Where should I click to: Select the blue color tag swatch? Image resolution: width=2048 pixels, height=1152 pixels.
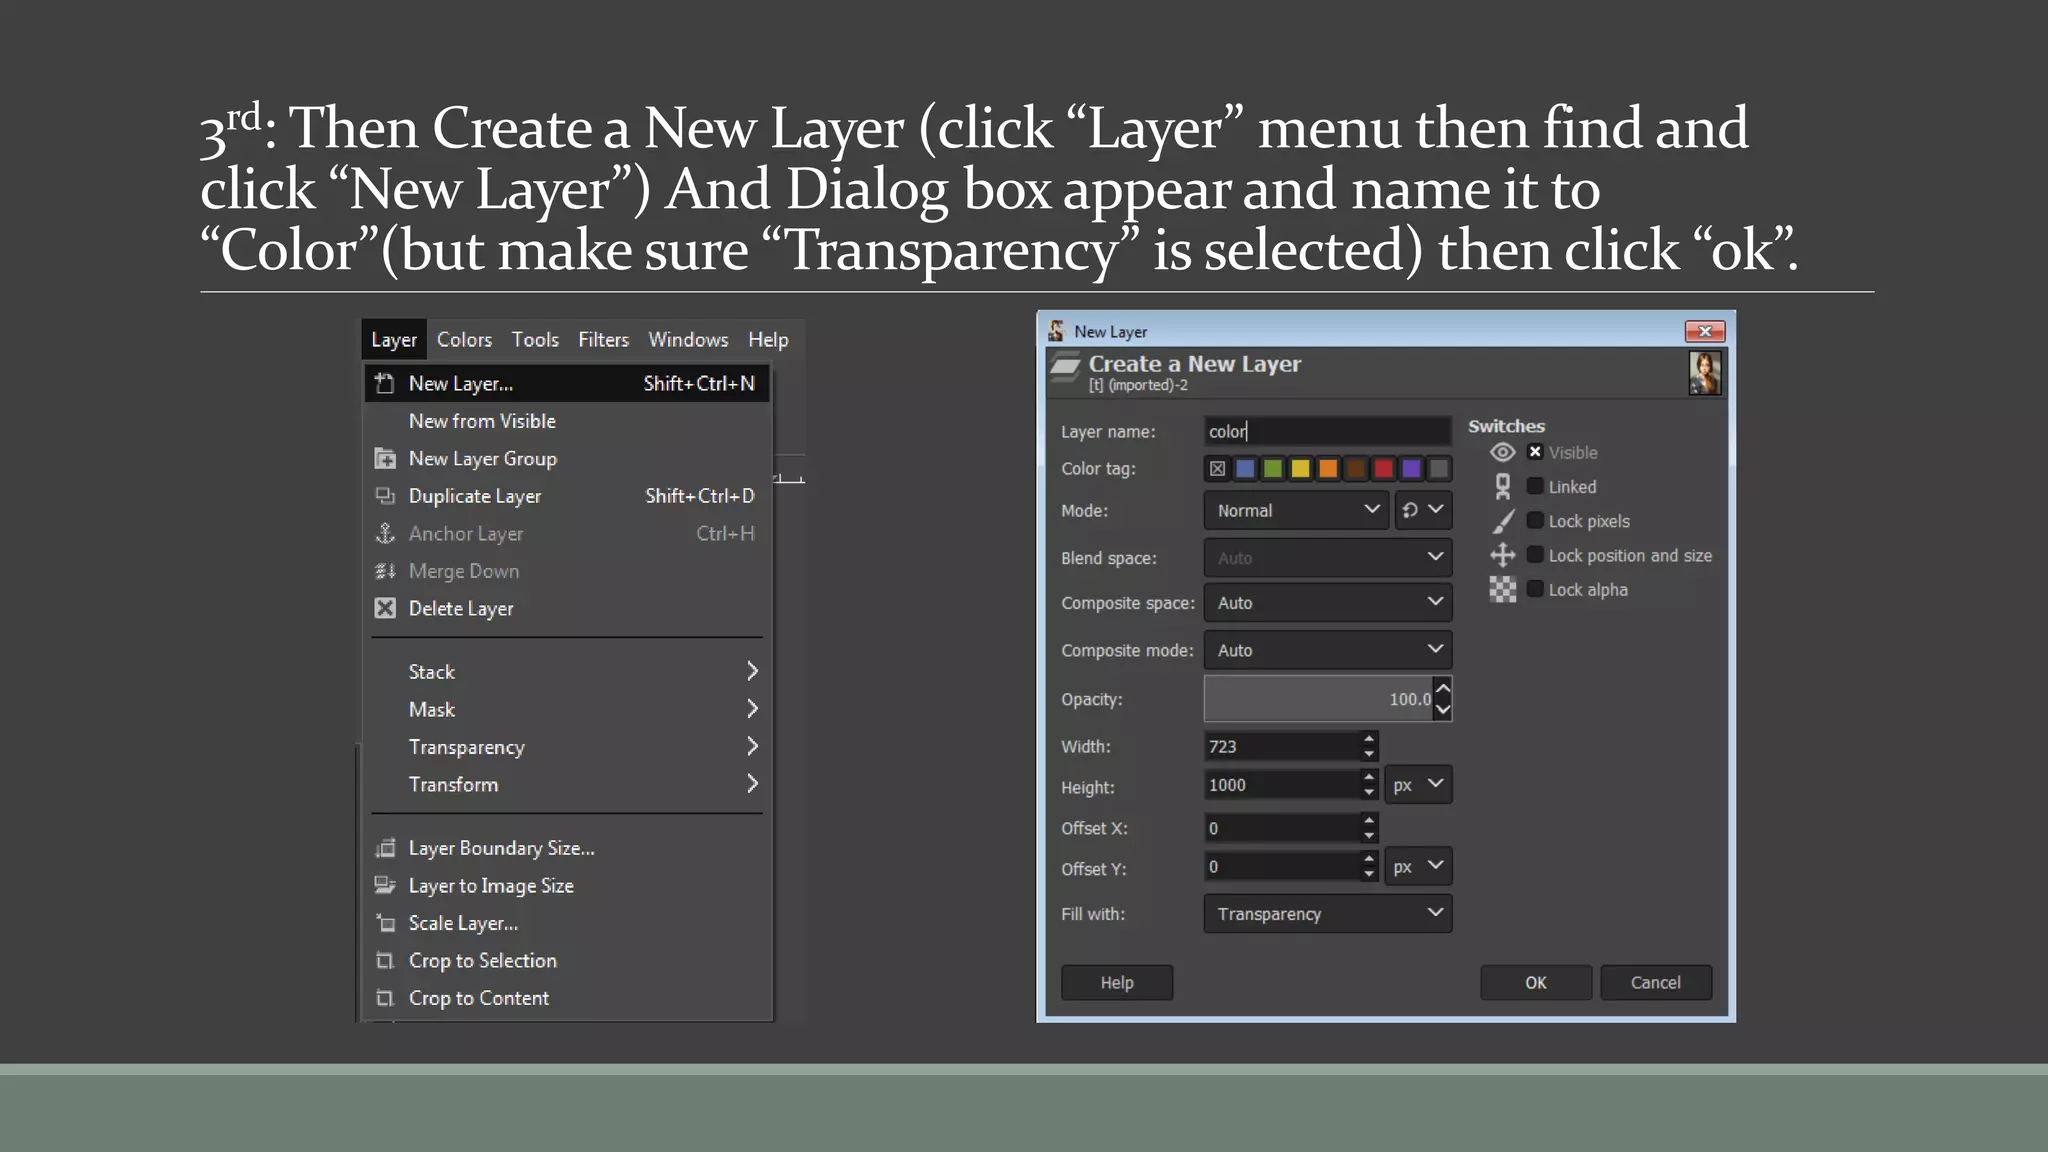tap(1245, 468)
